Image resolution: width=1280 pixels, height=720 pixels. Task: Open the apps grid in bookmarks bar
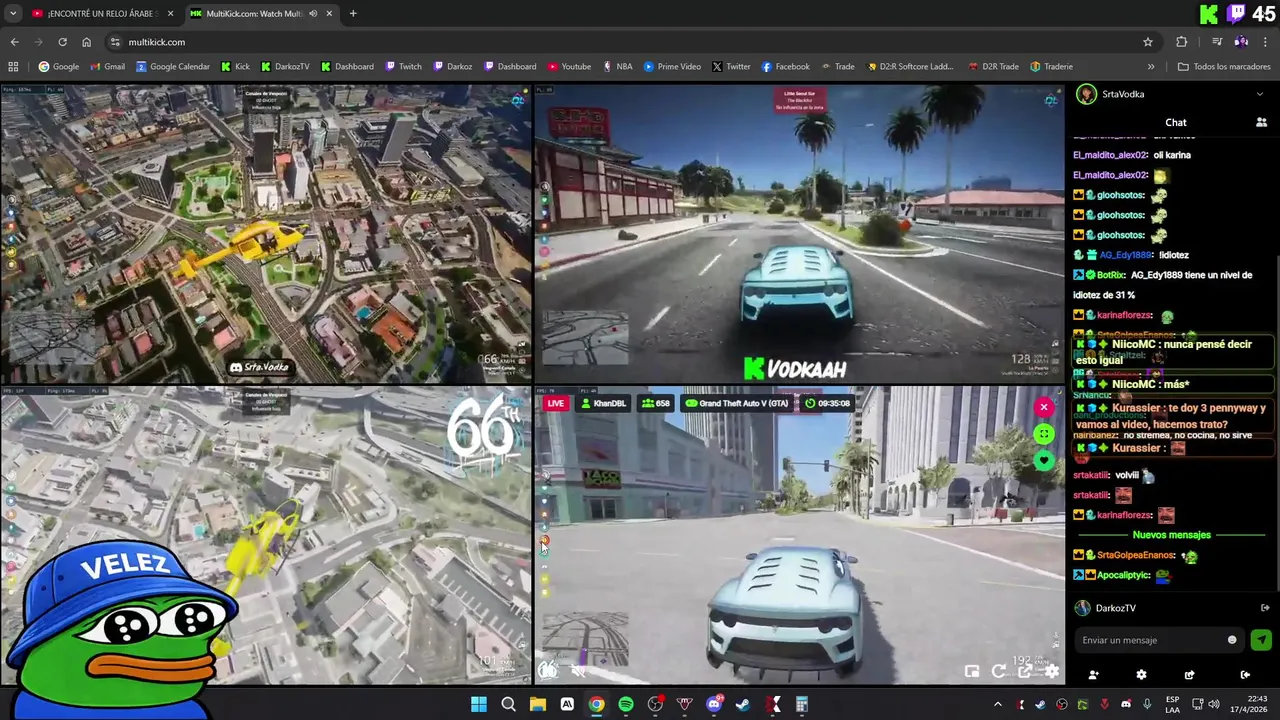[13, 67]
